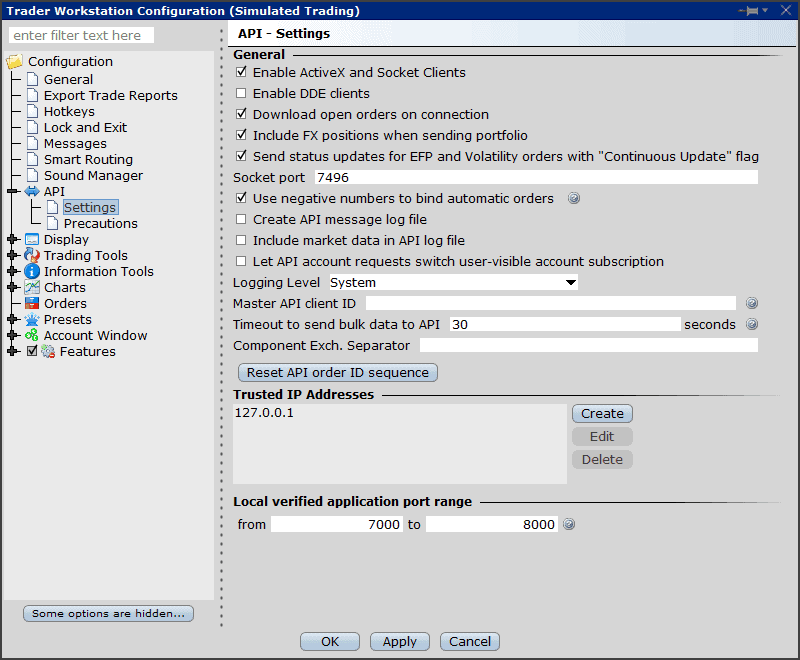Open Trading Tools via its sidebar icon
The height and width of the screenshot is (660, 800).
(31, 255)
